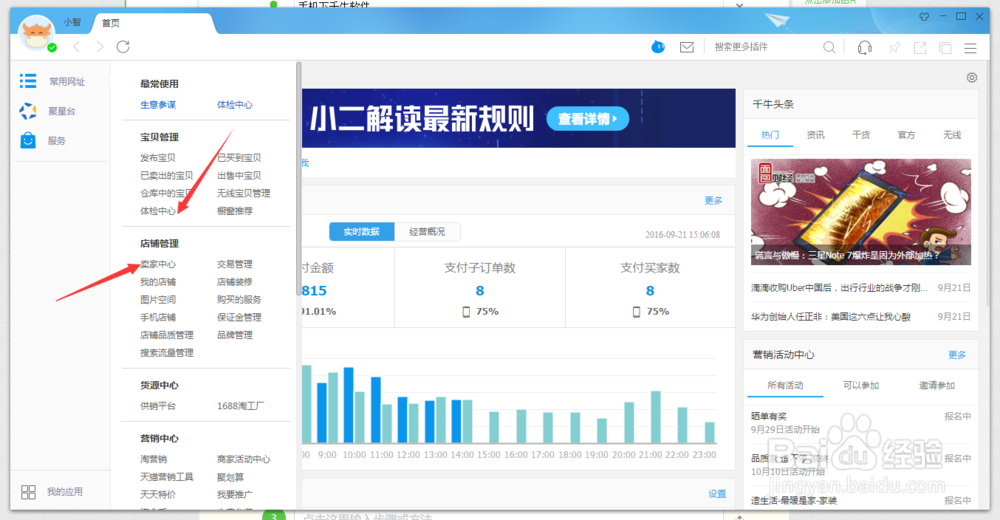
Task: Click 更多 link above data panel
Action: [x=714, y=200]
